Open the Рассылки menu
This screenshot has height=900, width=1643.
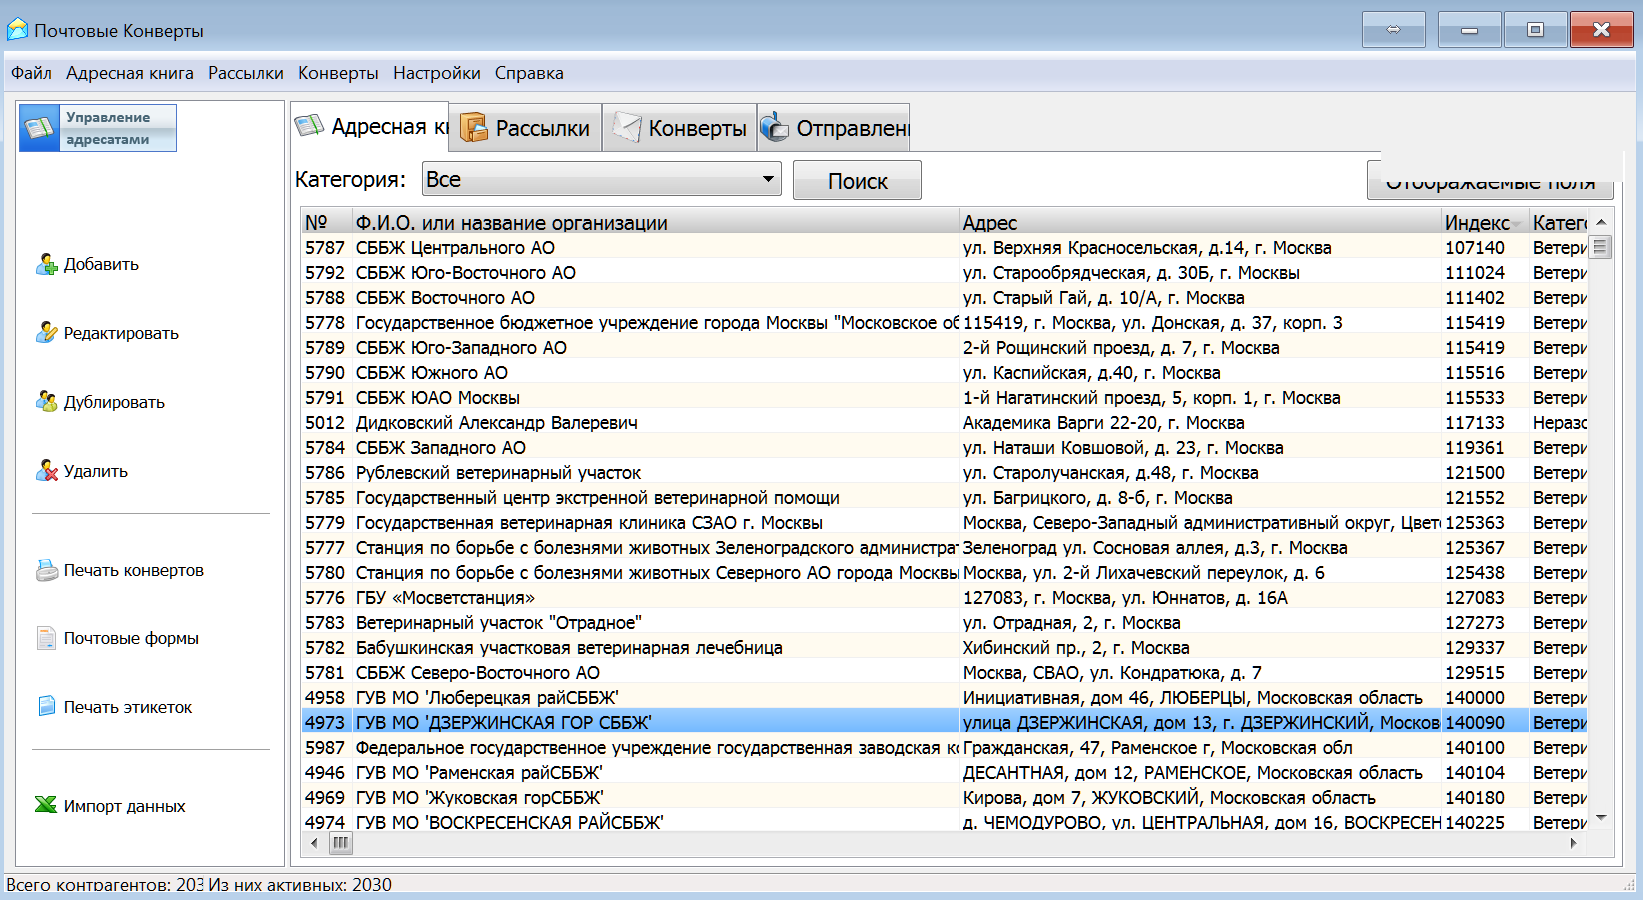tap(246, 73)
